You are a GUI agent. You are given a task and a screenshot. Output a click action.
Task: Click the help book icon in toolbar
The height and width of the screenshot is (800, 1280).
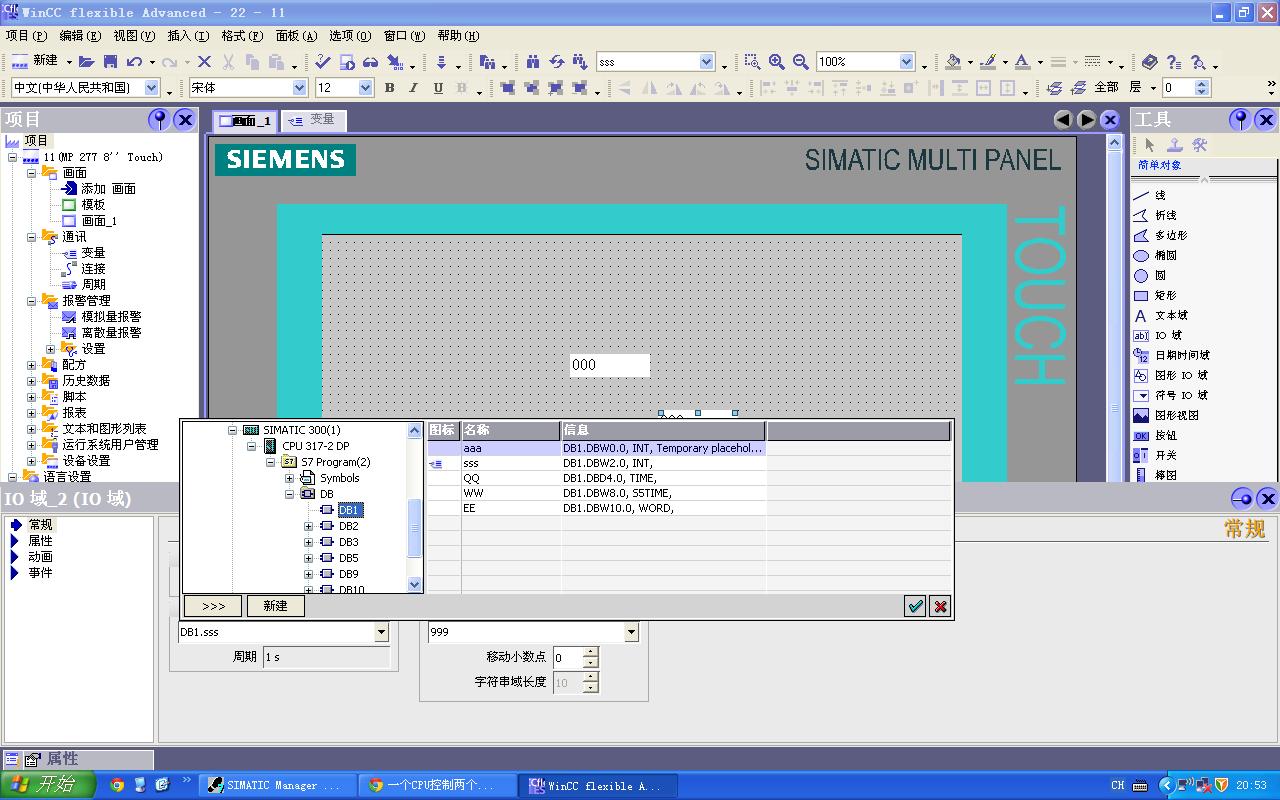click(1150, 62)
